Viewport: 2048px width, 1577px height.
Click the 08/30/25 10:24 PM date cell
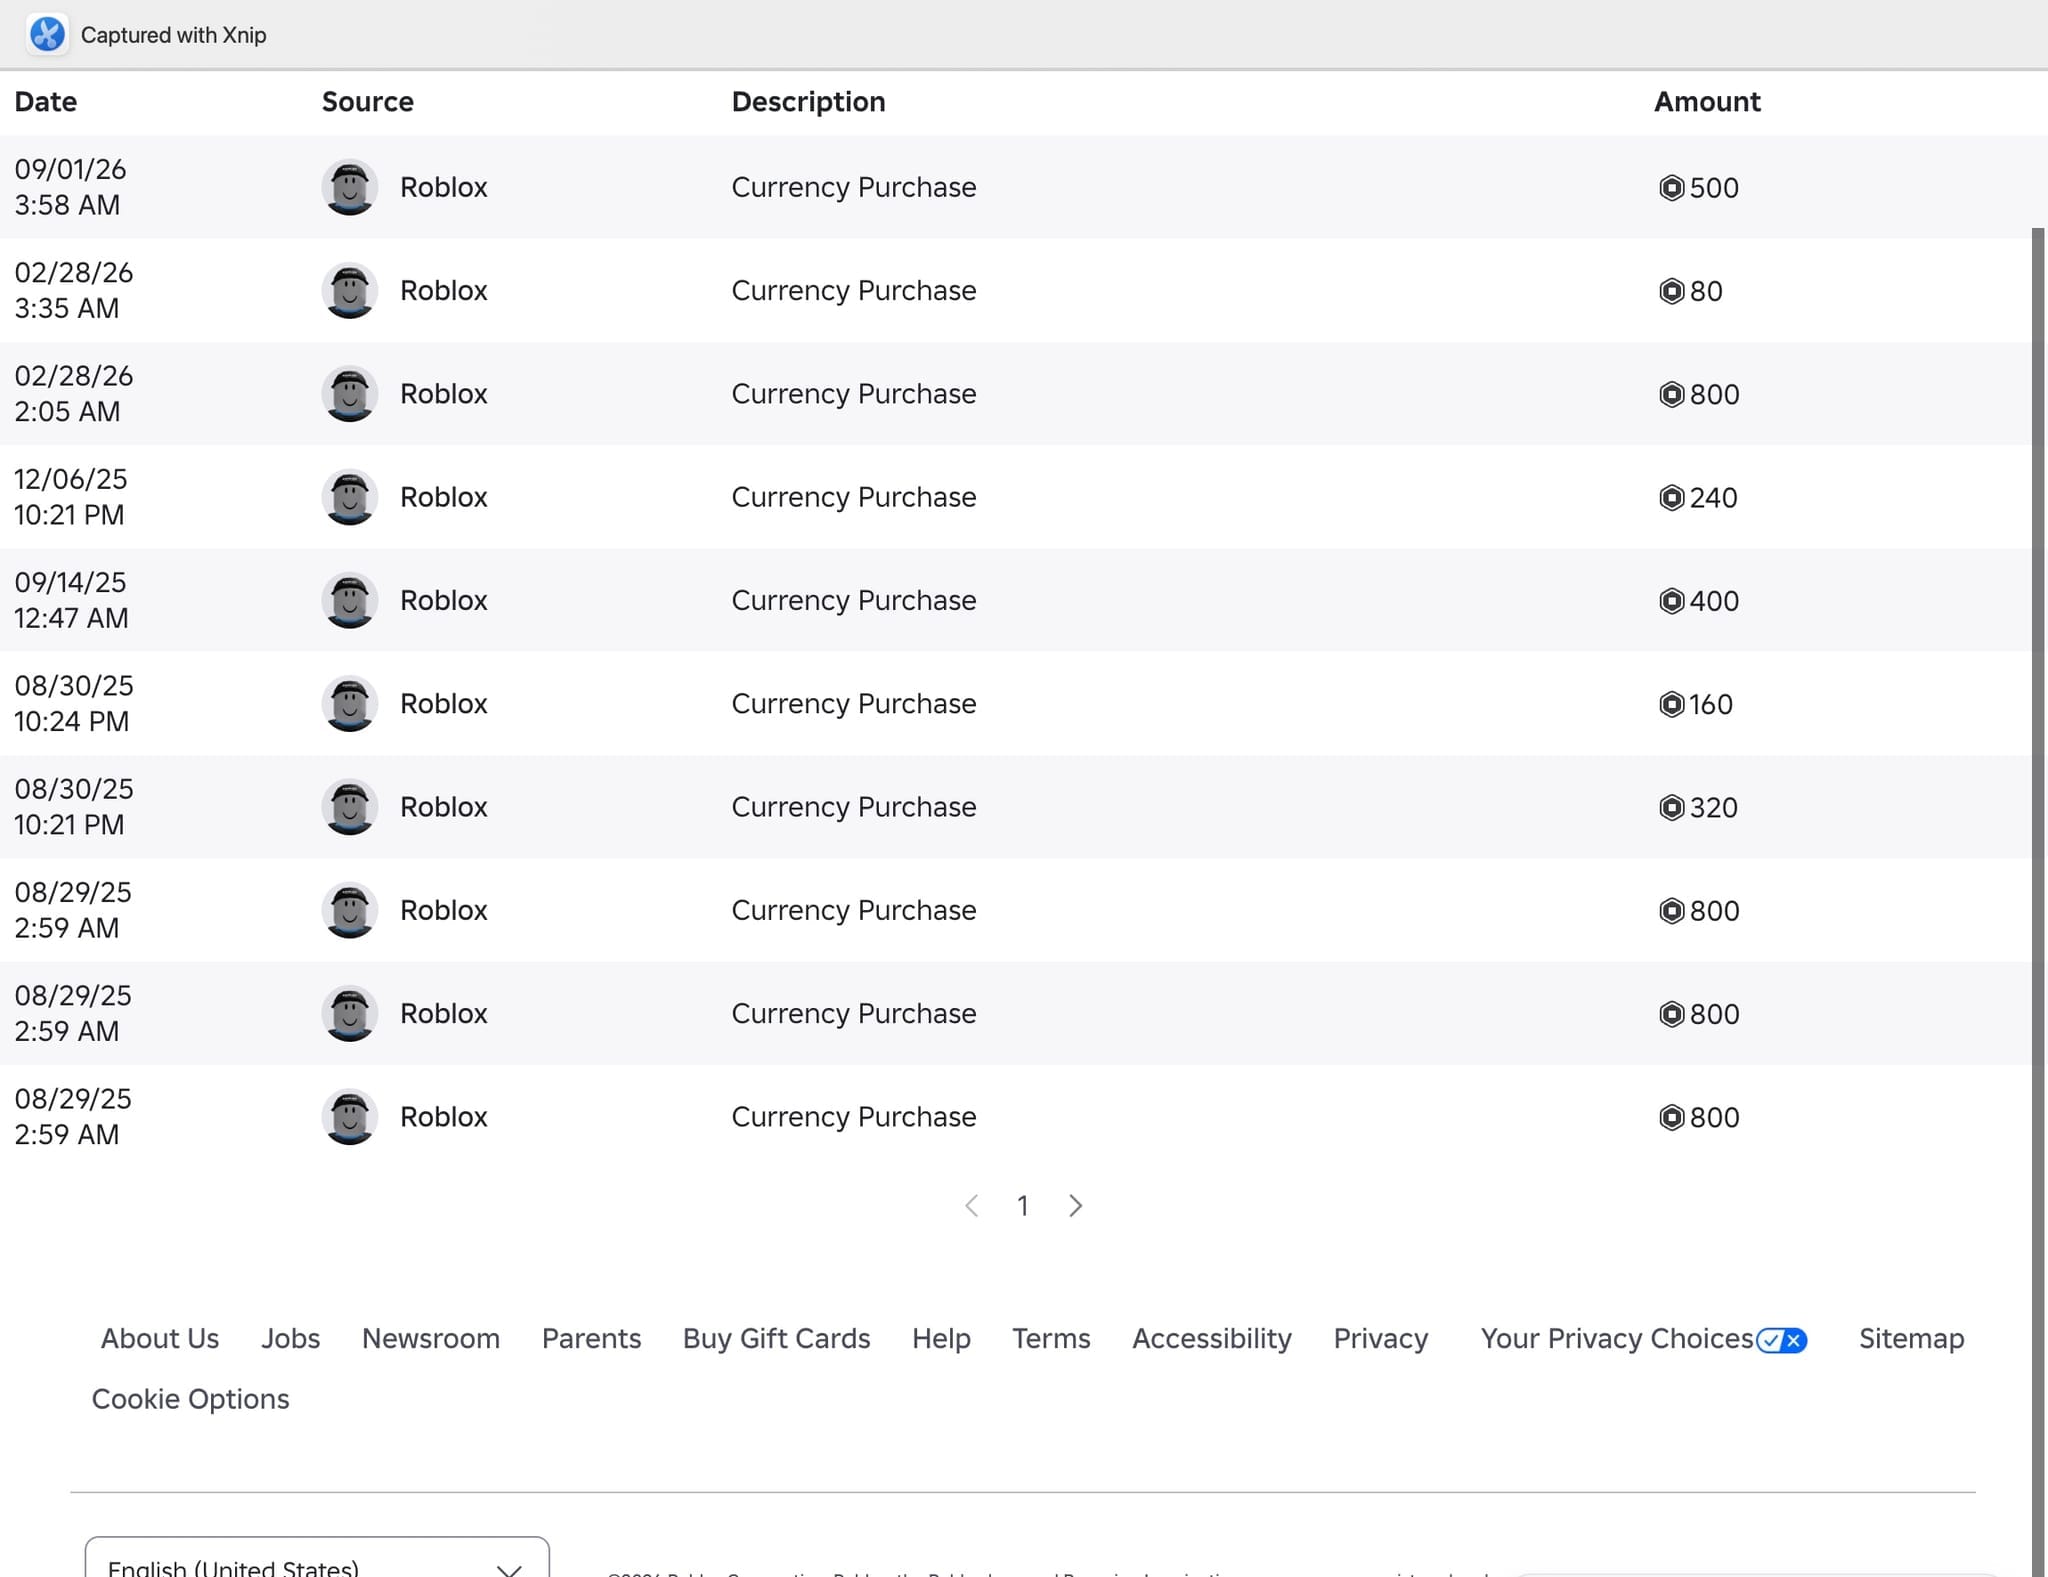(x=73, y=704)
